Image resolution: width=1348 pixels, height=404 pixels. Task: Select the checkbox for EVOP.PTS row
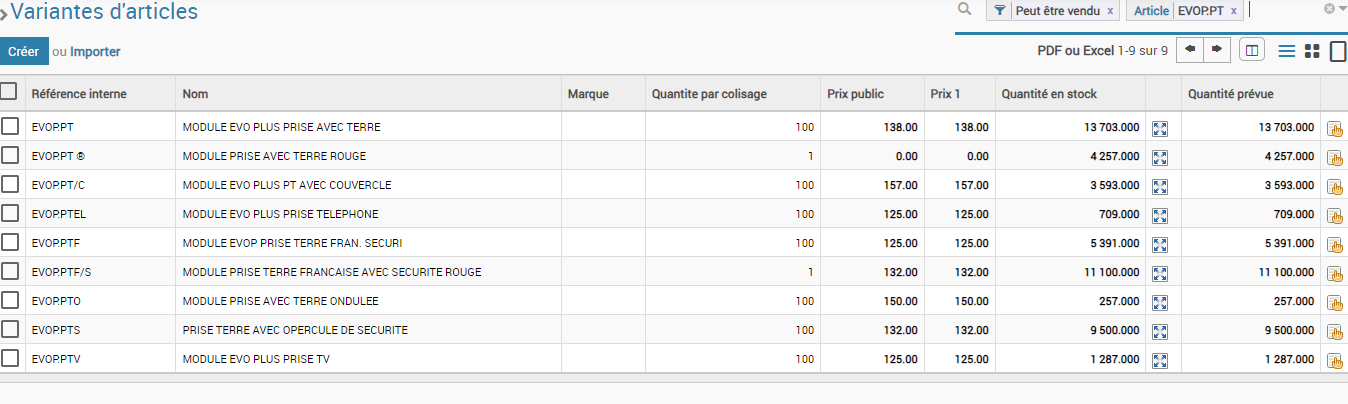point(10,330)
